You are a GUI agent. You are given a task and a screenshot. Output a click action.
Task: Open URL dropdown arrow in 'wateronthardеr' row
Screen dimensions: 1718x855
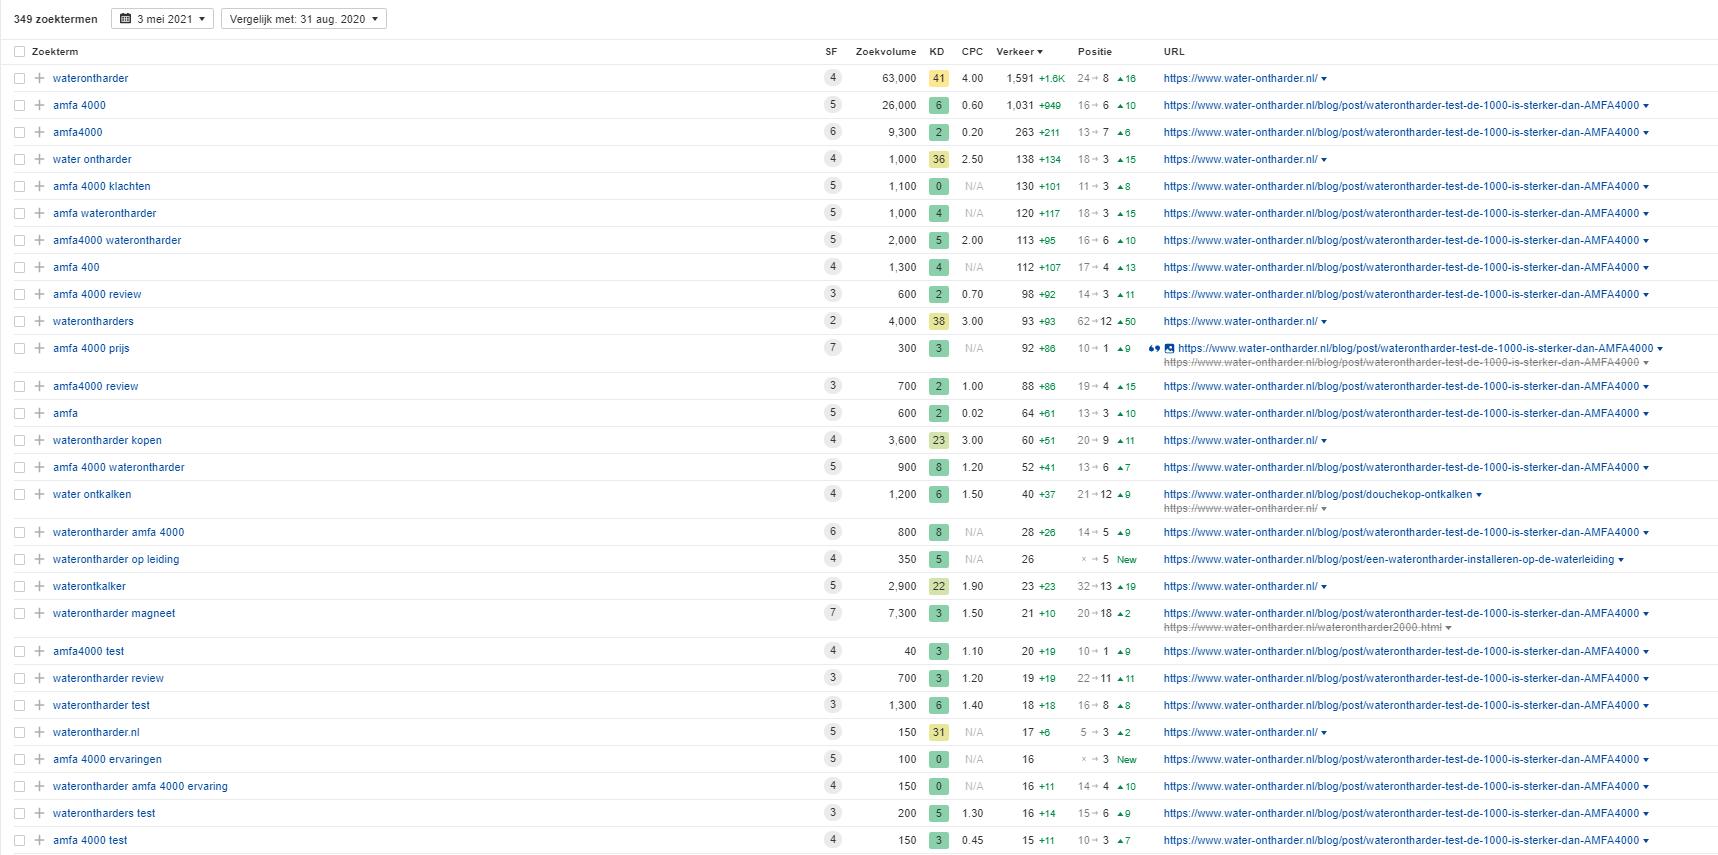[1324, 79]
